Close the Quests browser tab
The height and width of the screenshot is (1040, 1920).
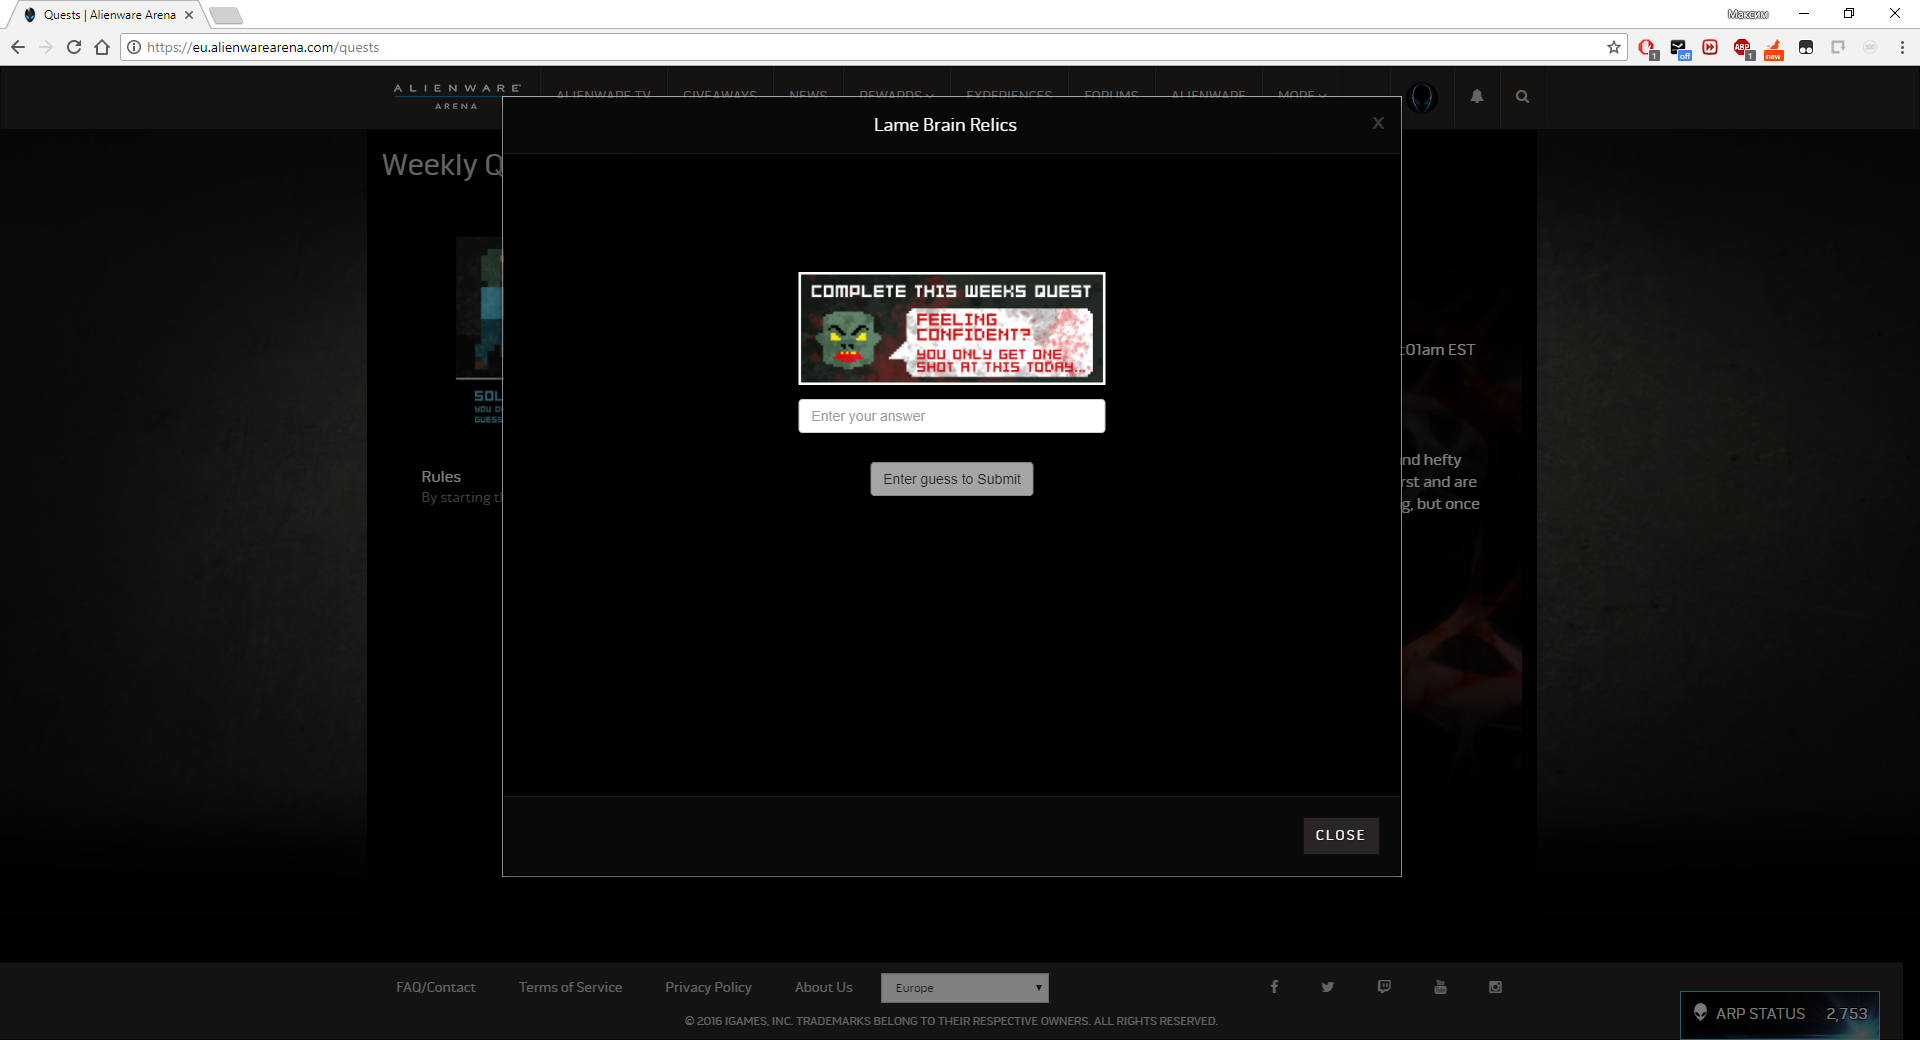pos(188,15)
